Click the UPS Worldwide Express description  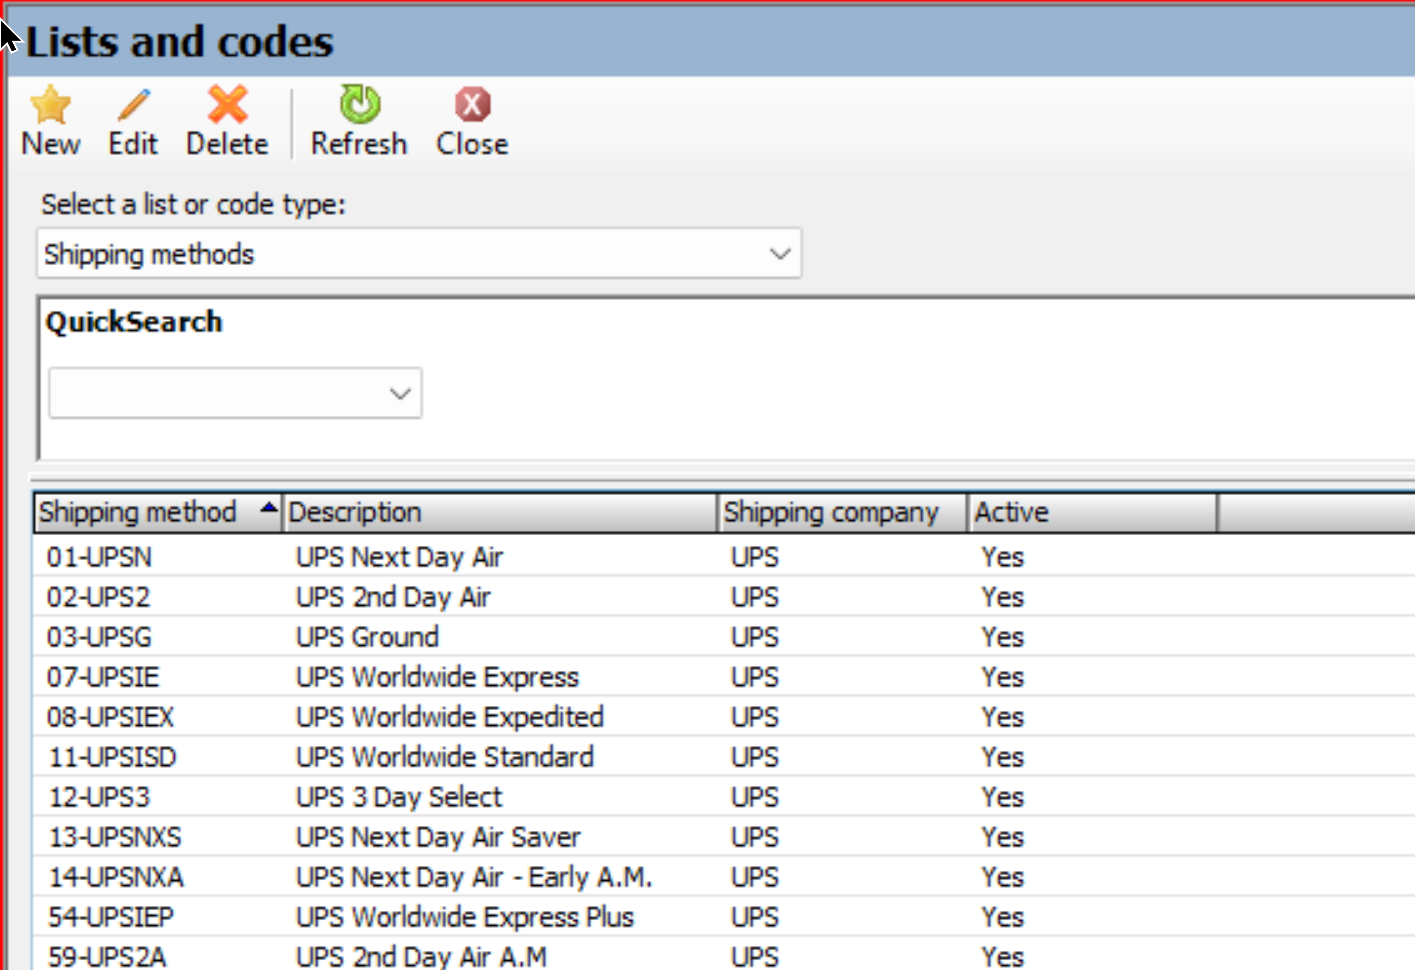click(437, 677)
